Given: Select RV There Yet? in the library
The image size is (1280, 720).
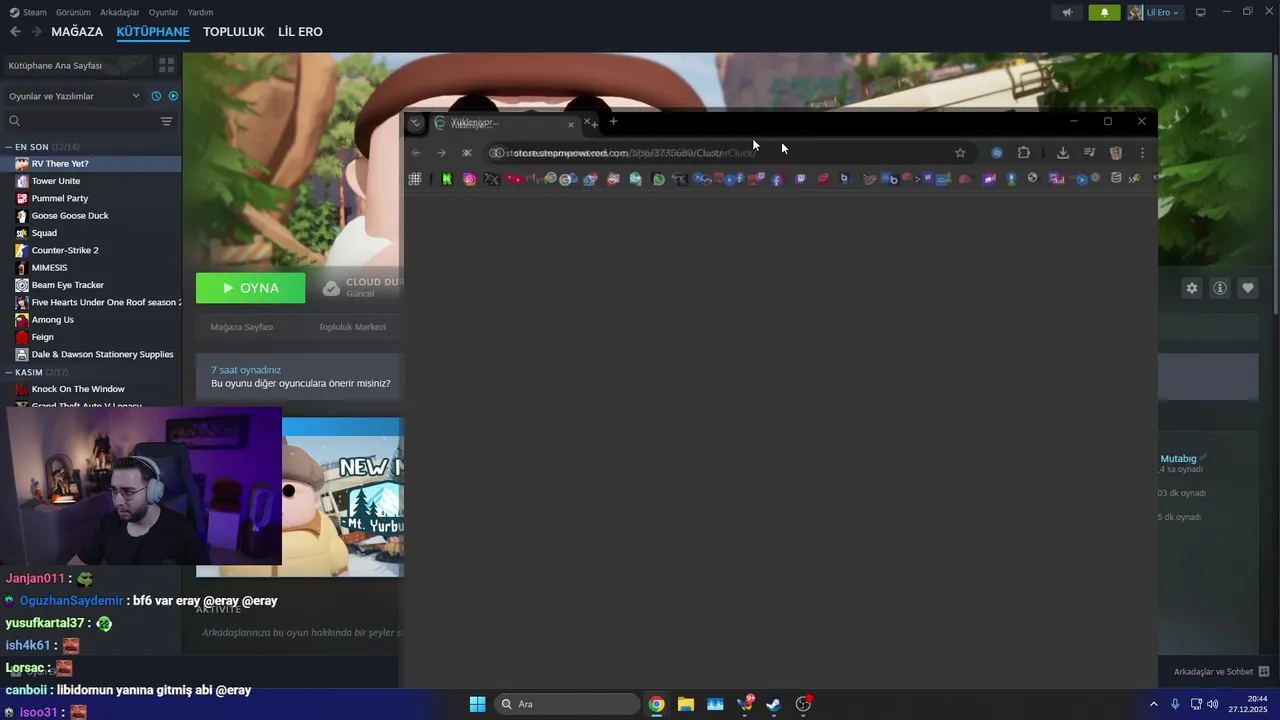Looking at the screenshot, I should [x=91, y=163].
